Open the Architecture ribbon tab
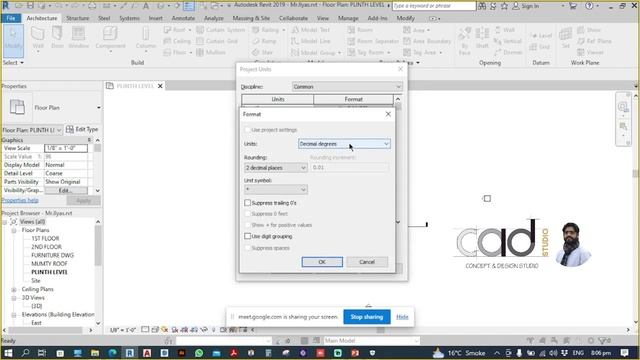 coord(42,18)
